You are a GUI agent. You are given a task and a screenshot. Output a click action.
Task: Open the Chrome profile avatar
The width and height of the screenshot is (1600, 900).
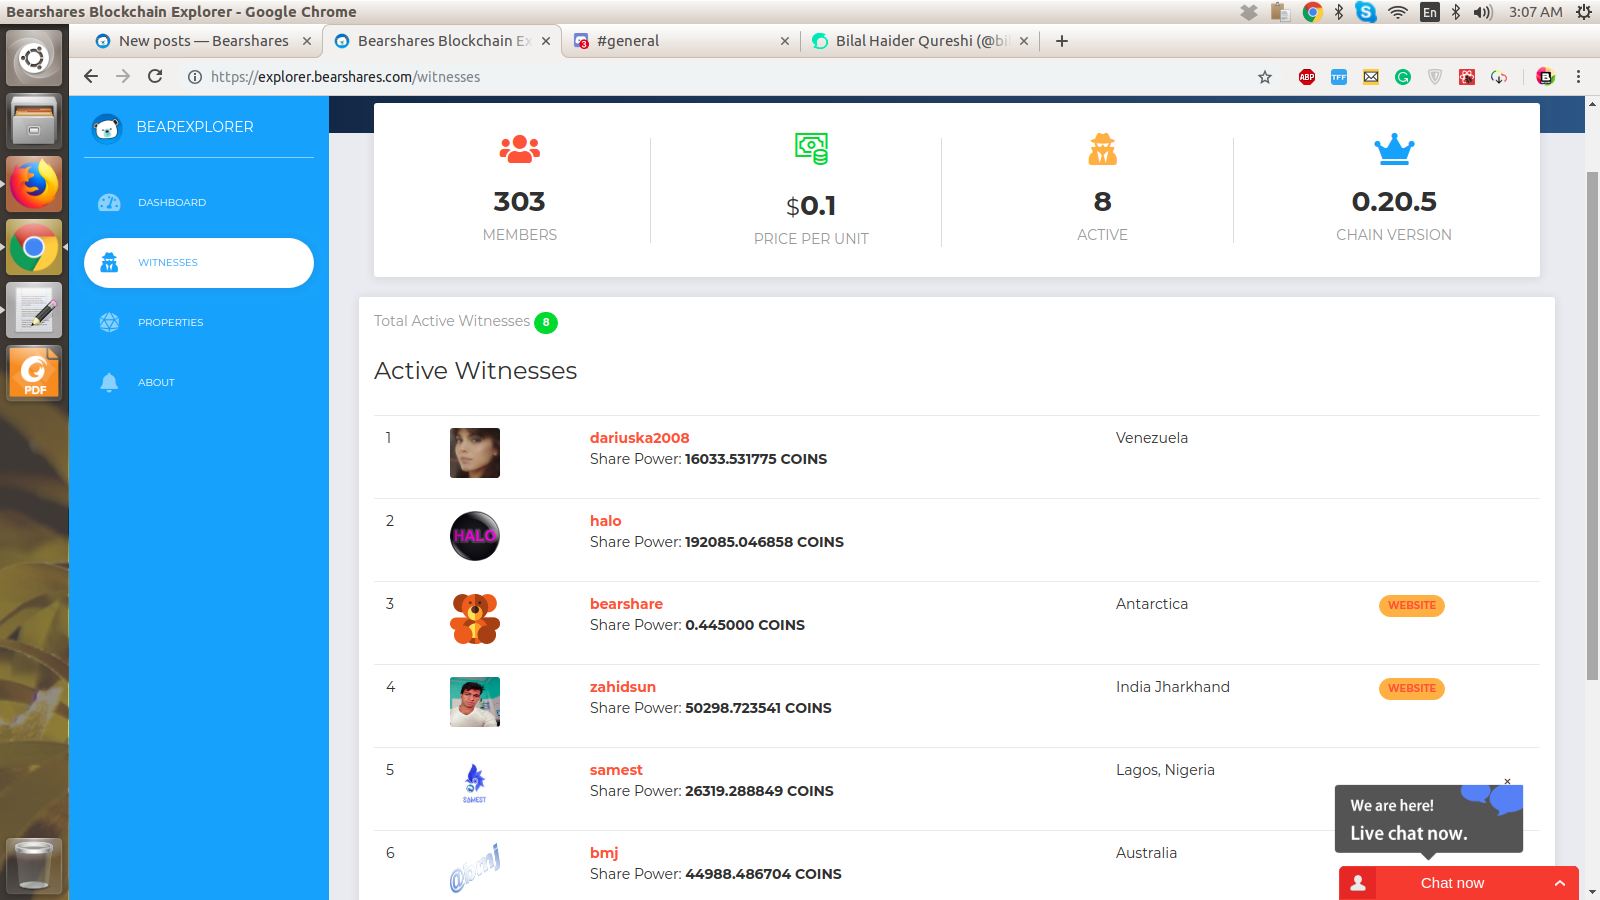pyautogui.click(x=1545, y=77)
